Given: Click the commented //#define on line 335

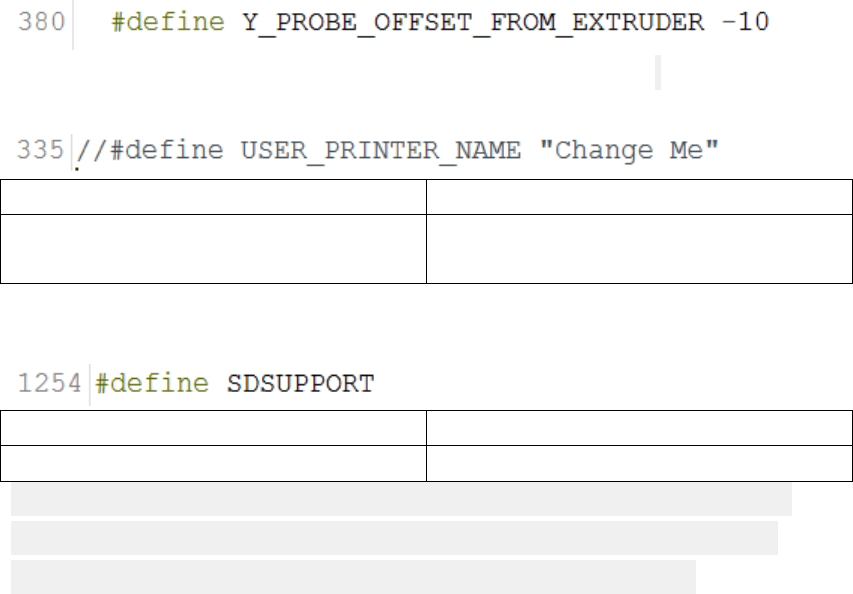Looking at the screenshot, I should point(150,151).
